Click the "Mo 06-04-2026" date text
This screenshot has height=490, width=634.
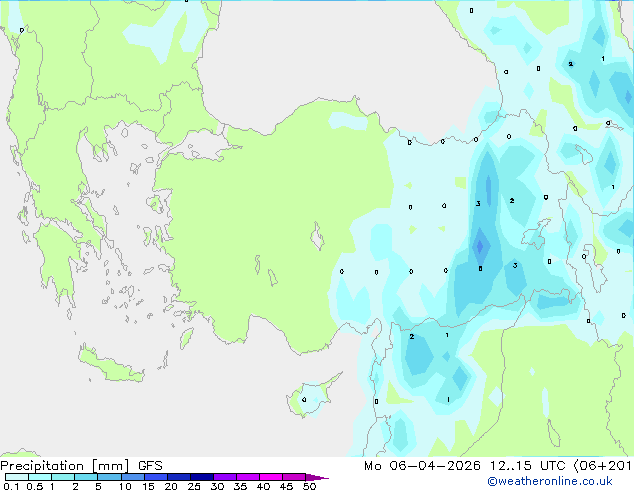click(x=422, y=466)
